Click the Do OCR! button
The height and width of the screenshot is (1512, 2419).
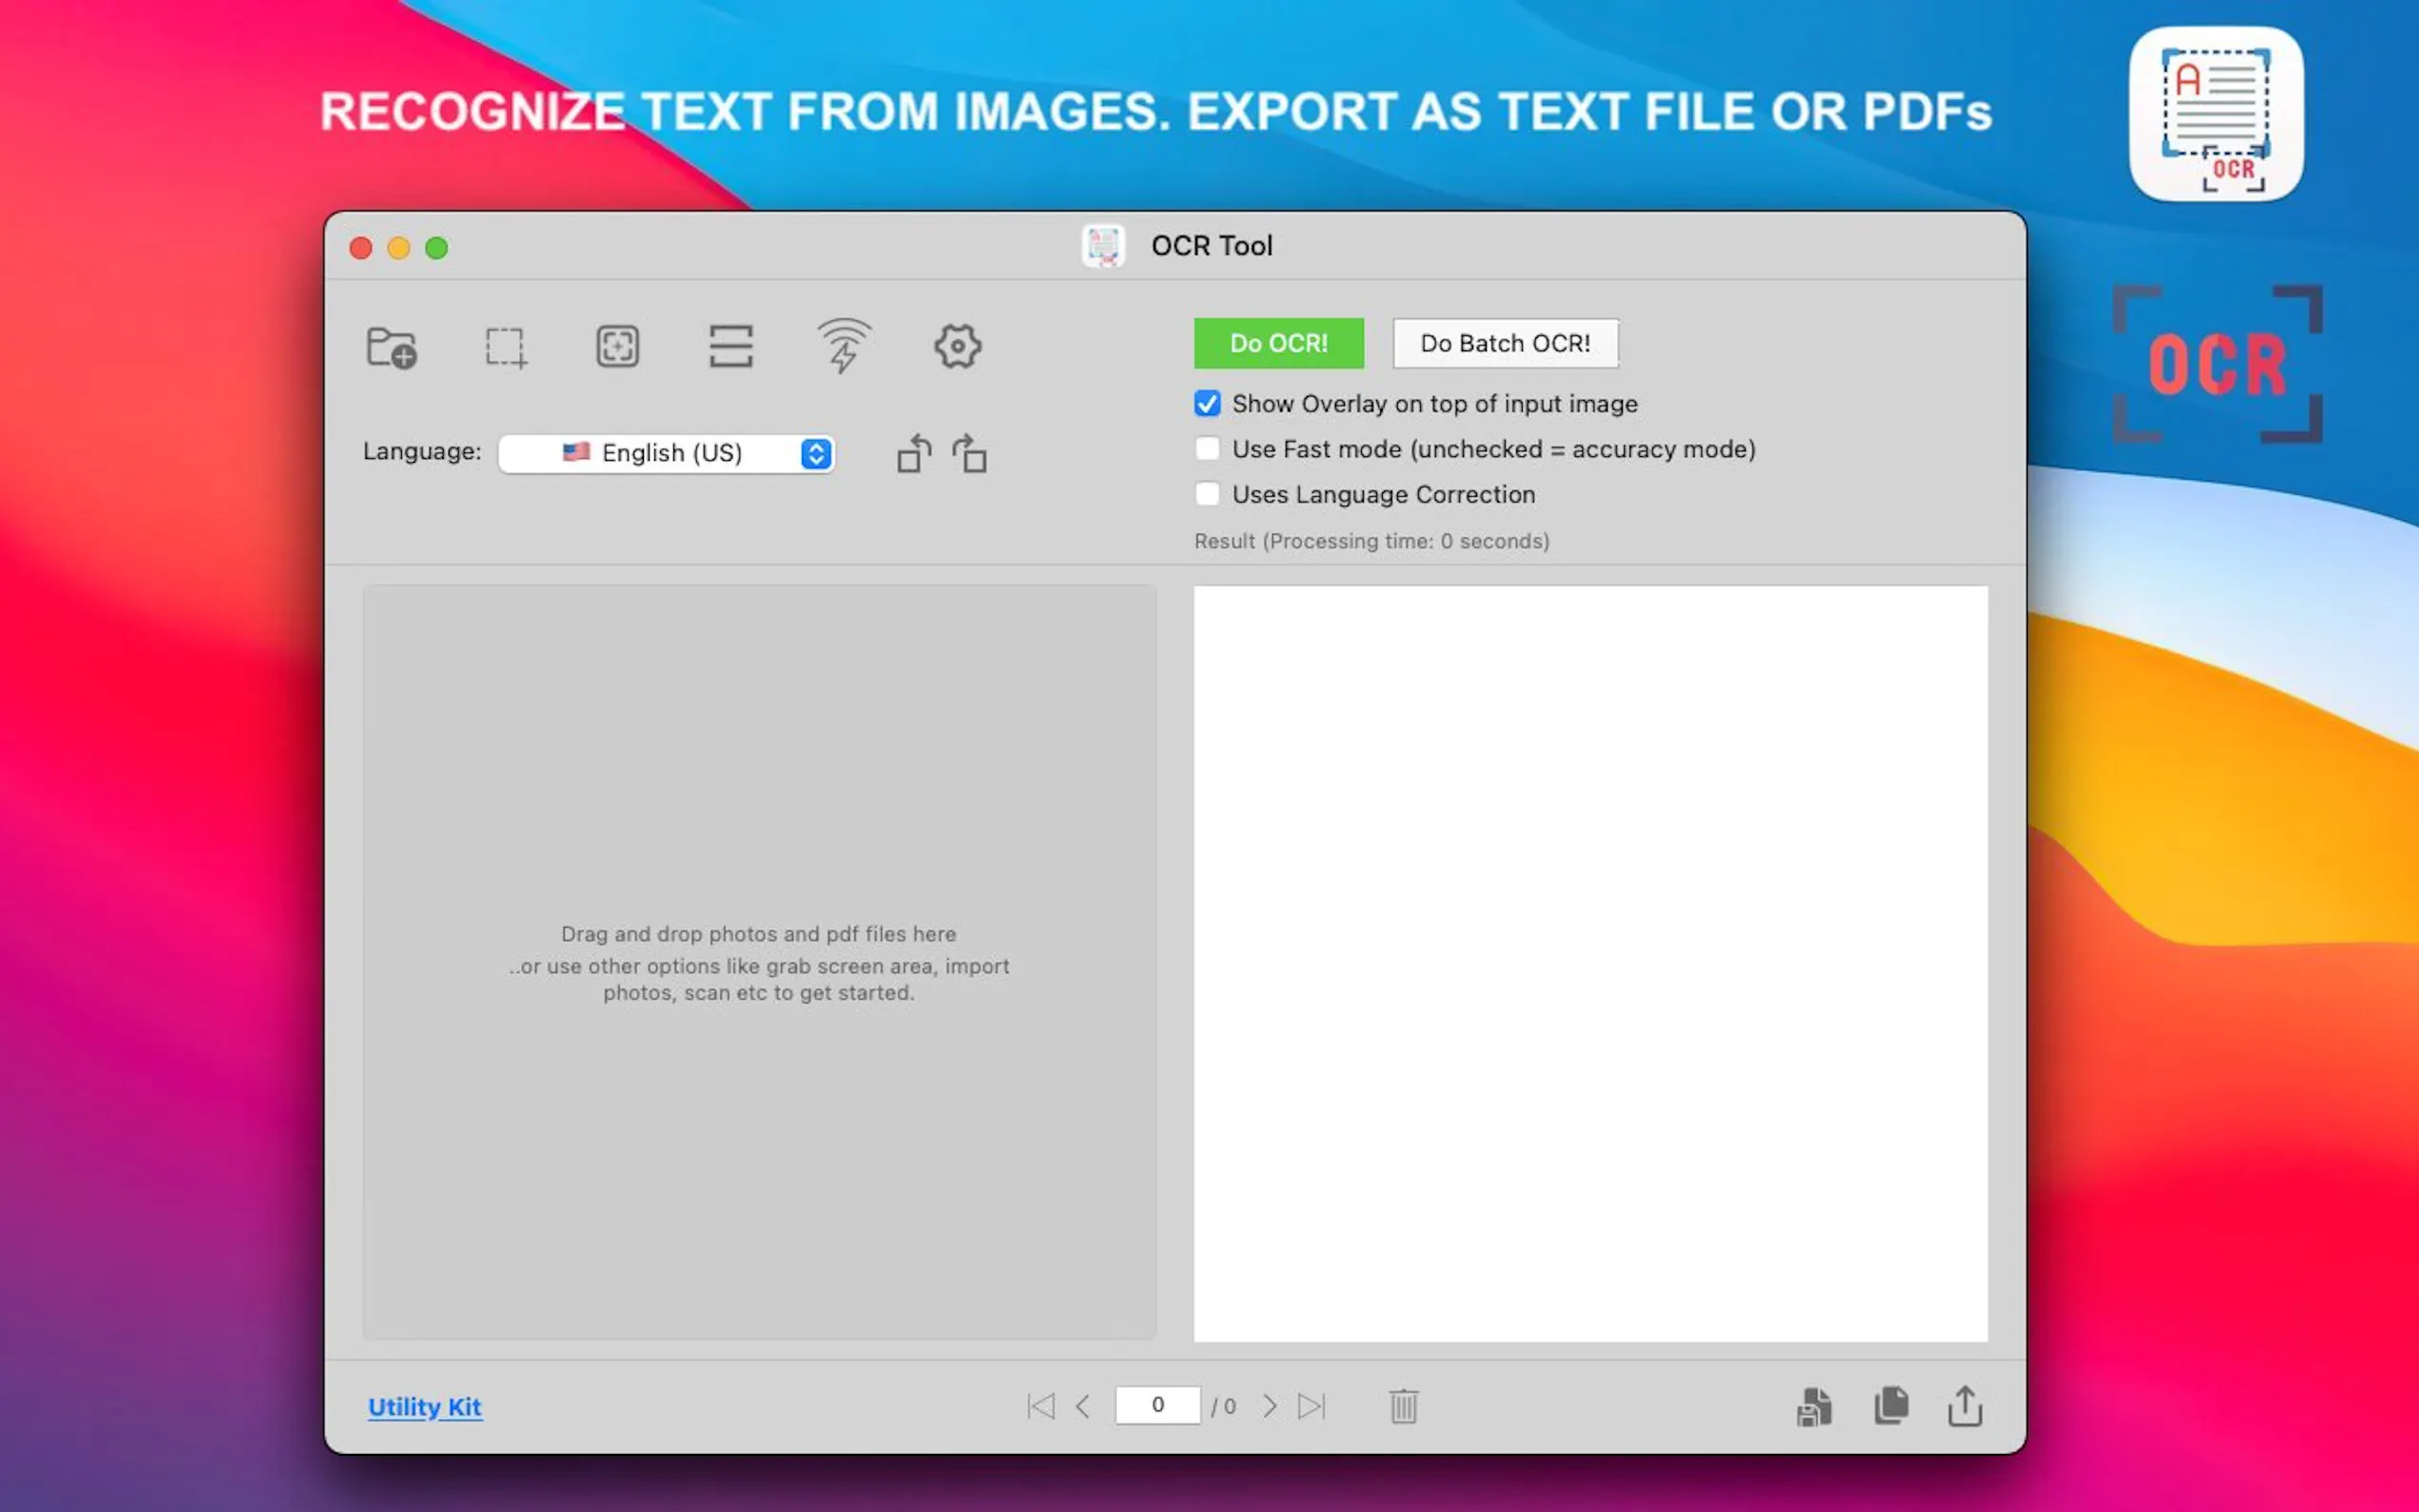point(1278,343)
